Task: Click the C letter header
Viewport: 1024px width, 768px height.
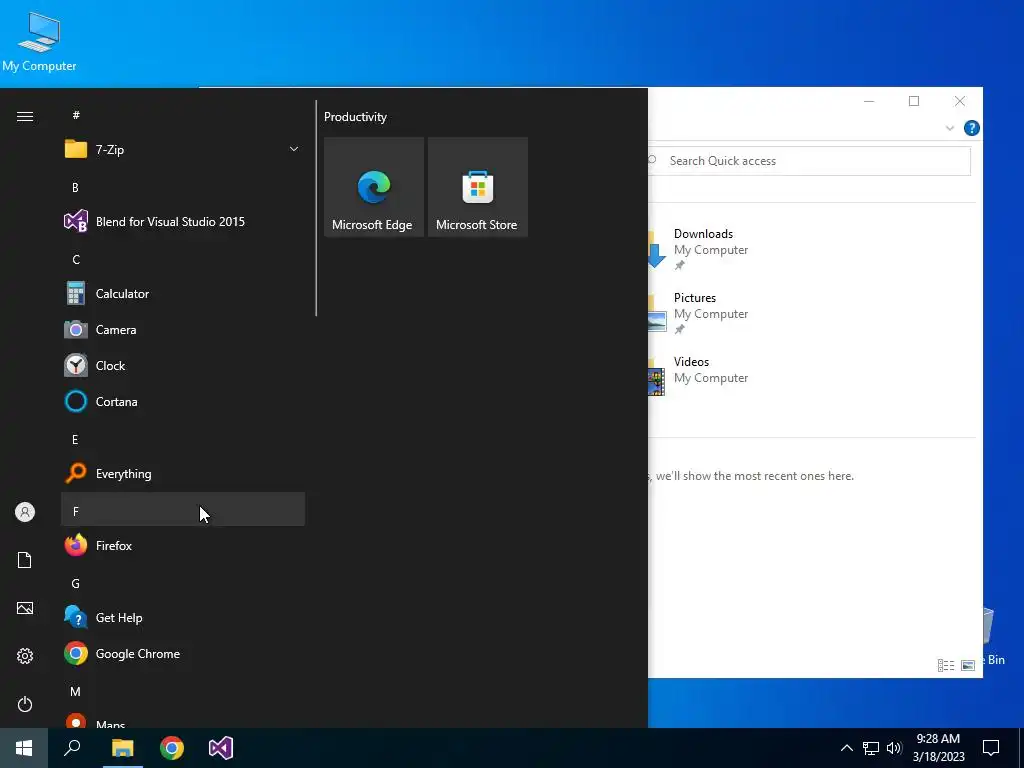Action: 76,260
